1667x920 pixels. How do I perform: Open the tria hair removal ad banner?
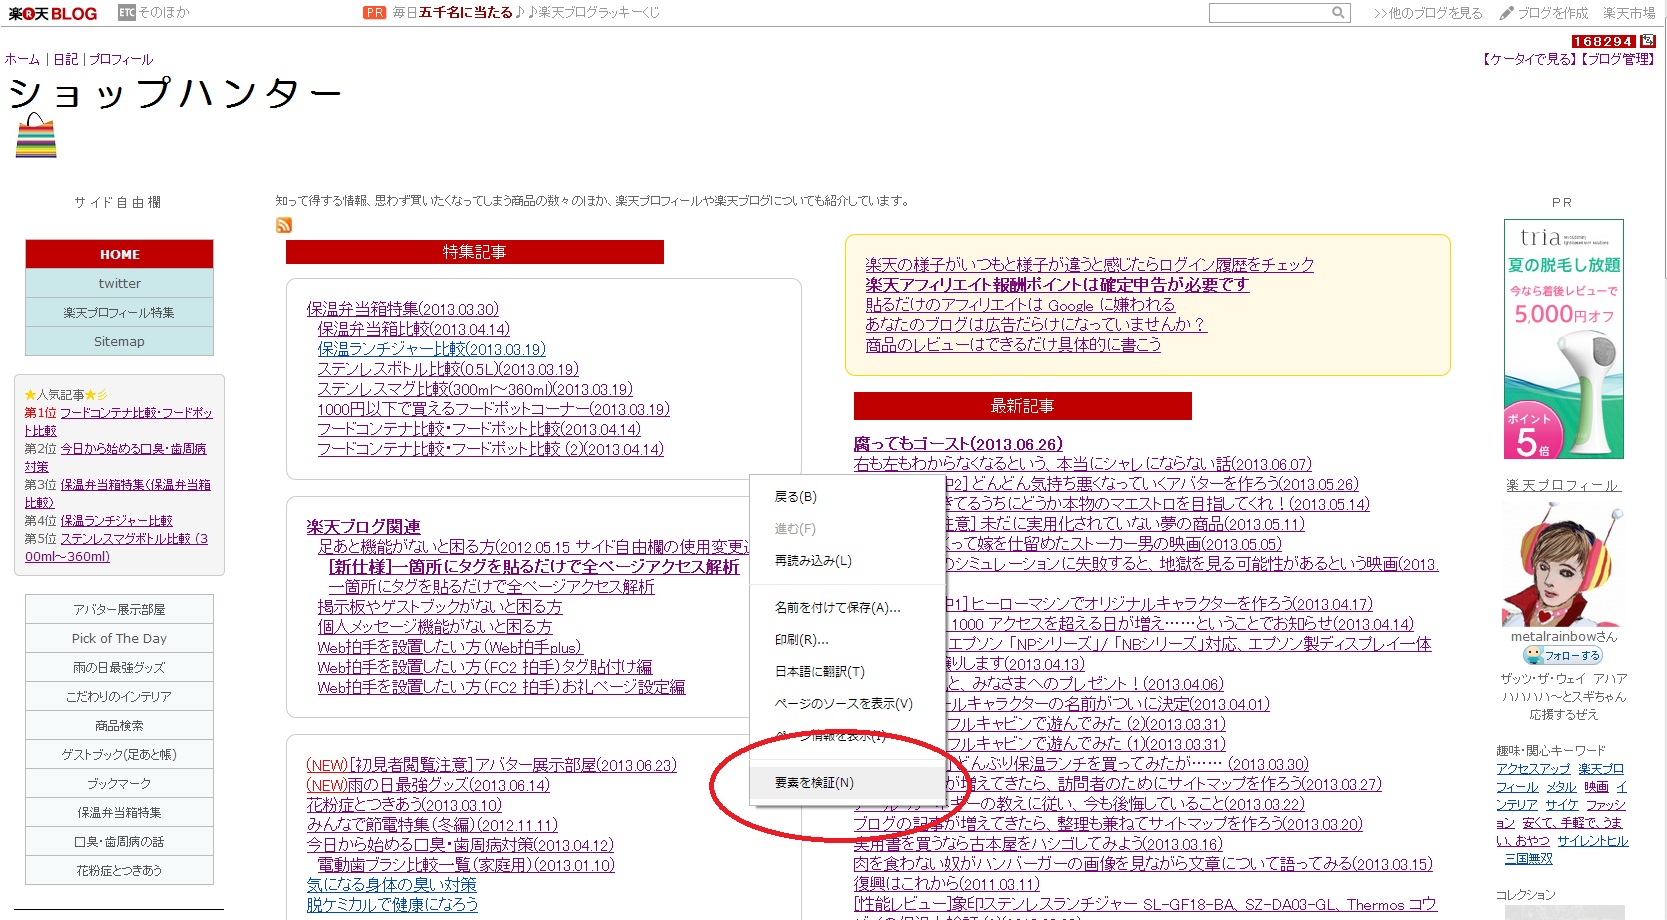(1563, 340)
